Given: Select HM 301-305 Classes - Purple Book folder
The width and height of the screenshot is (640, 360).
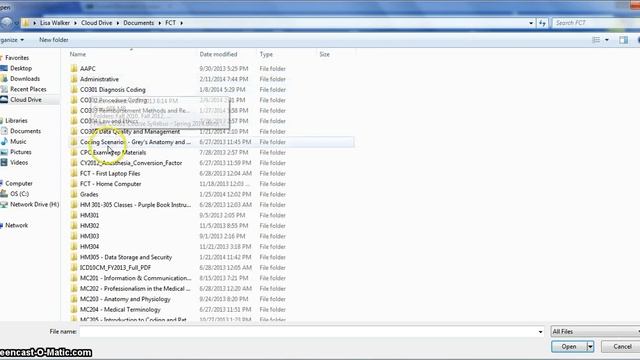Looking at the screenshot, I should coord(136,205).
